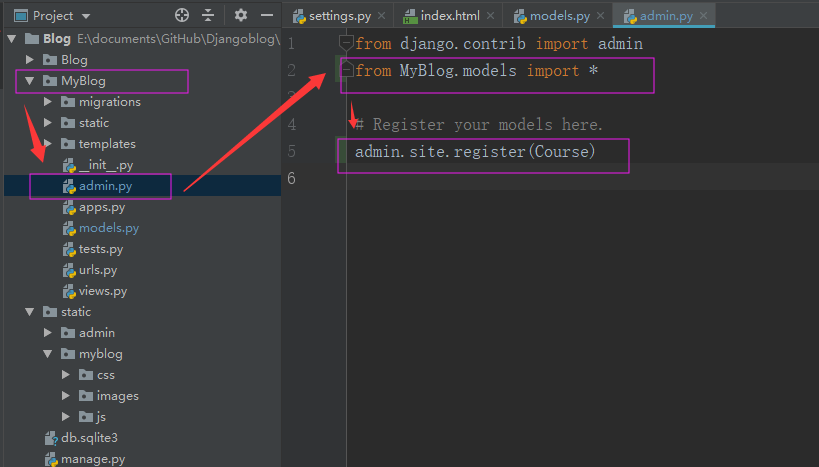The height and width of the screenshot is (467, 819).
Task: Hide the Project tool window with minus icon
Action: (x=267, y=15)
